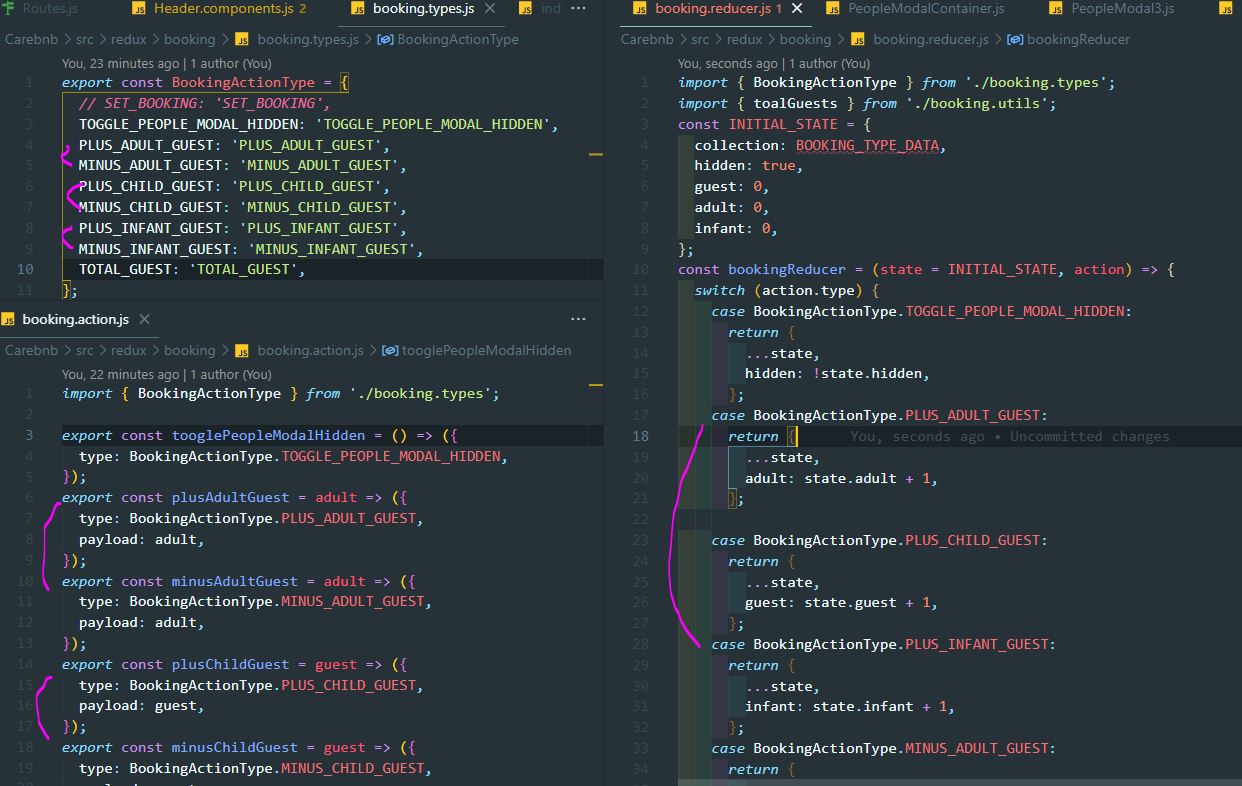This screenshot has width=1242, height=786.
Task: Click tooglePeopleModalHidden symbol breadcrumb
Action: [487, 351]
